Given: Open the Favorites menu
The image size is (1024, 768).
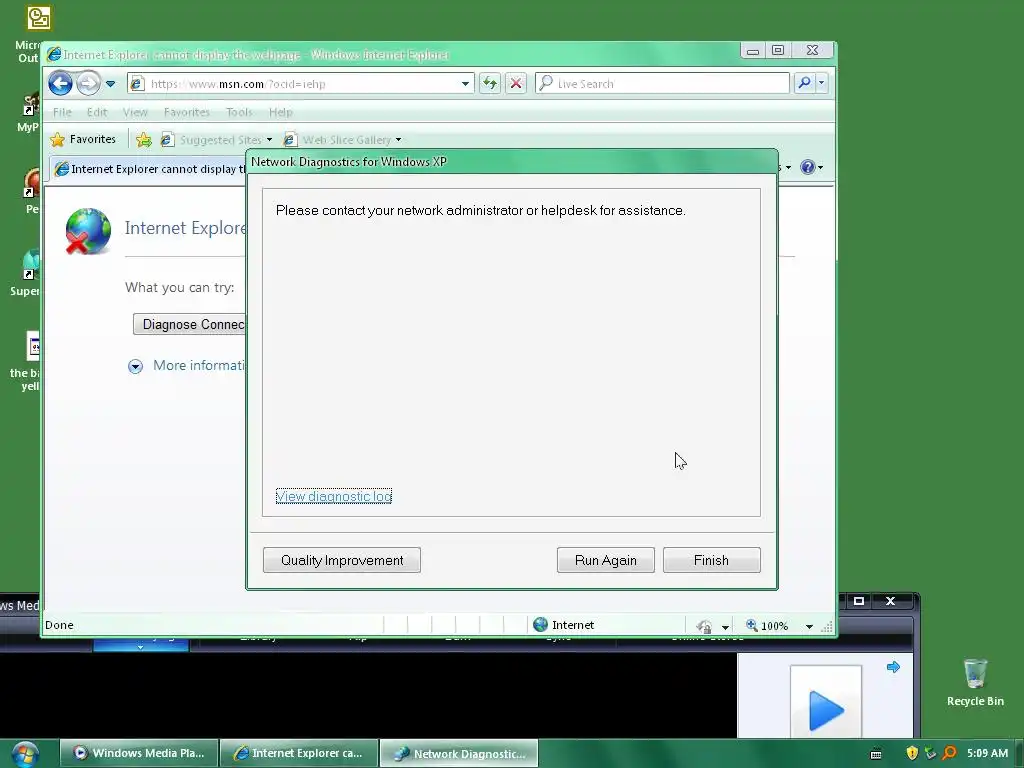Looking at the screenshot, I should tap(187, 112).
